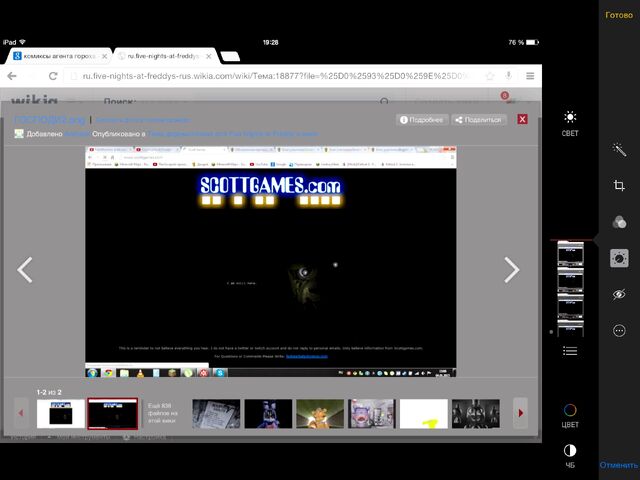The height and width of the screenshot is (480, 640).
Task: Bookmark page with the star icon
Action: [x=490, y=76]
